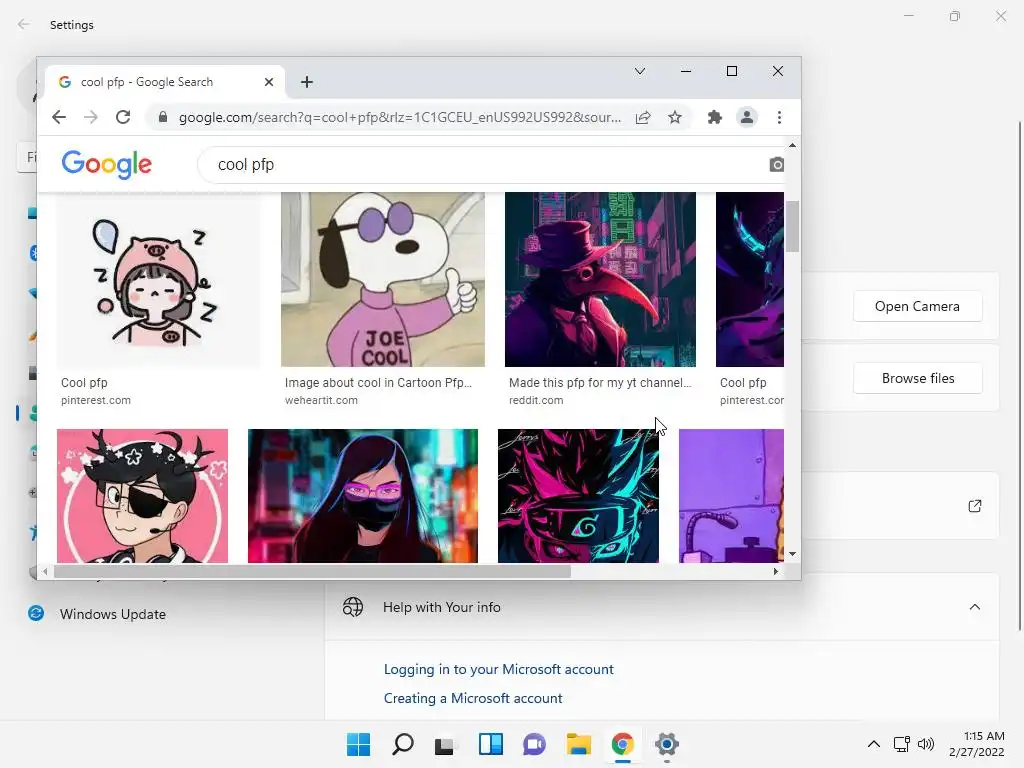
Task: Open Task View from the taskbar
Action: coord(445,744)
